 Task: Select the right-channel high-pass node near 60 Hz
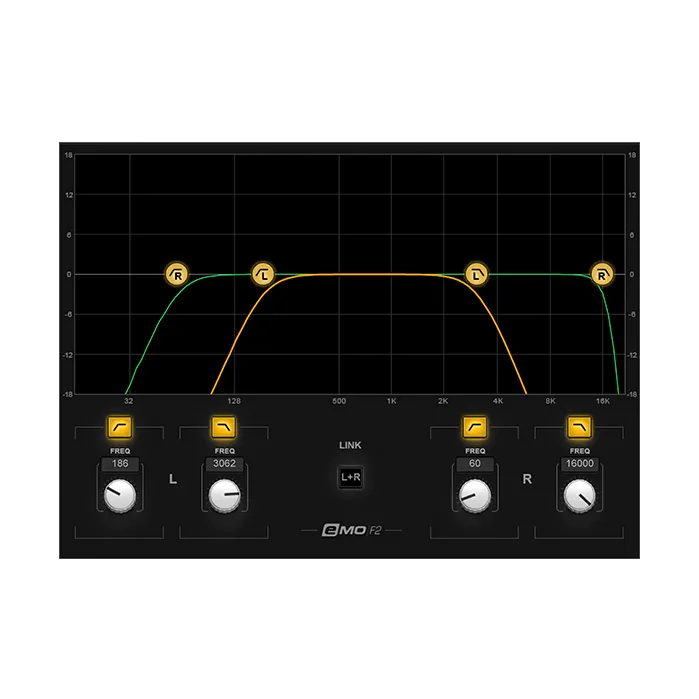177,274
